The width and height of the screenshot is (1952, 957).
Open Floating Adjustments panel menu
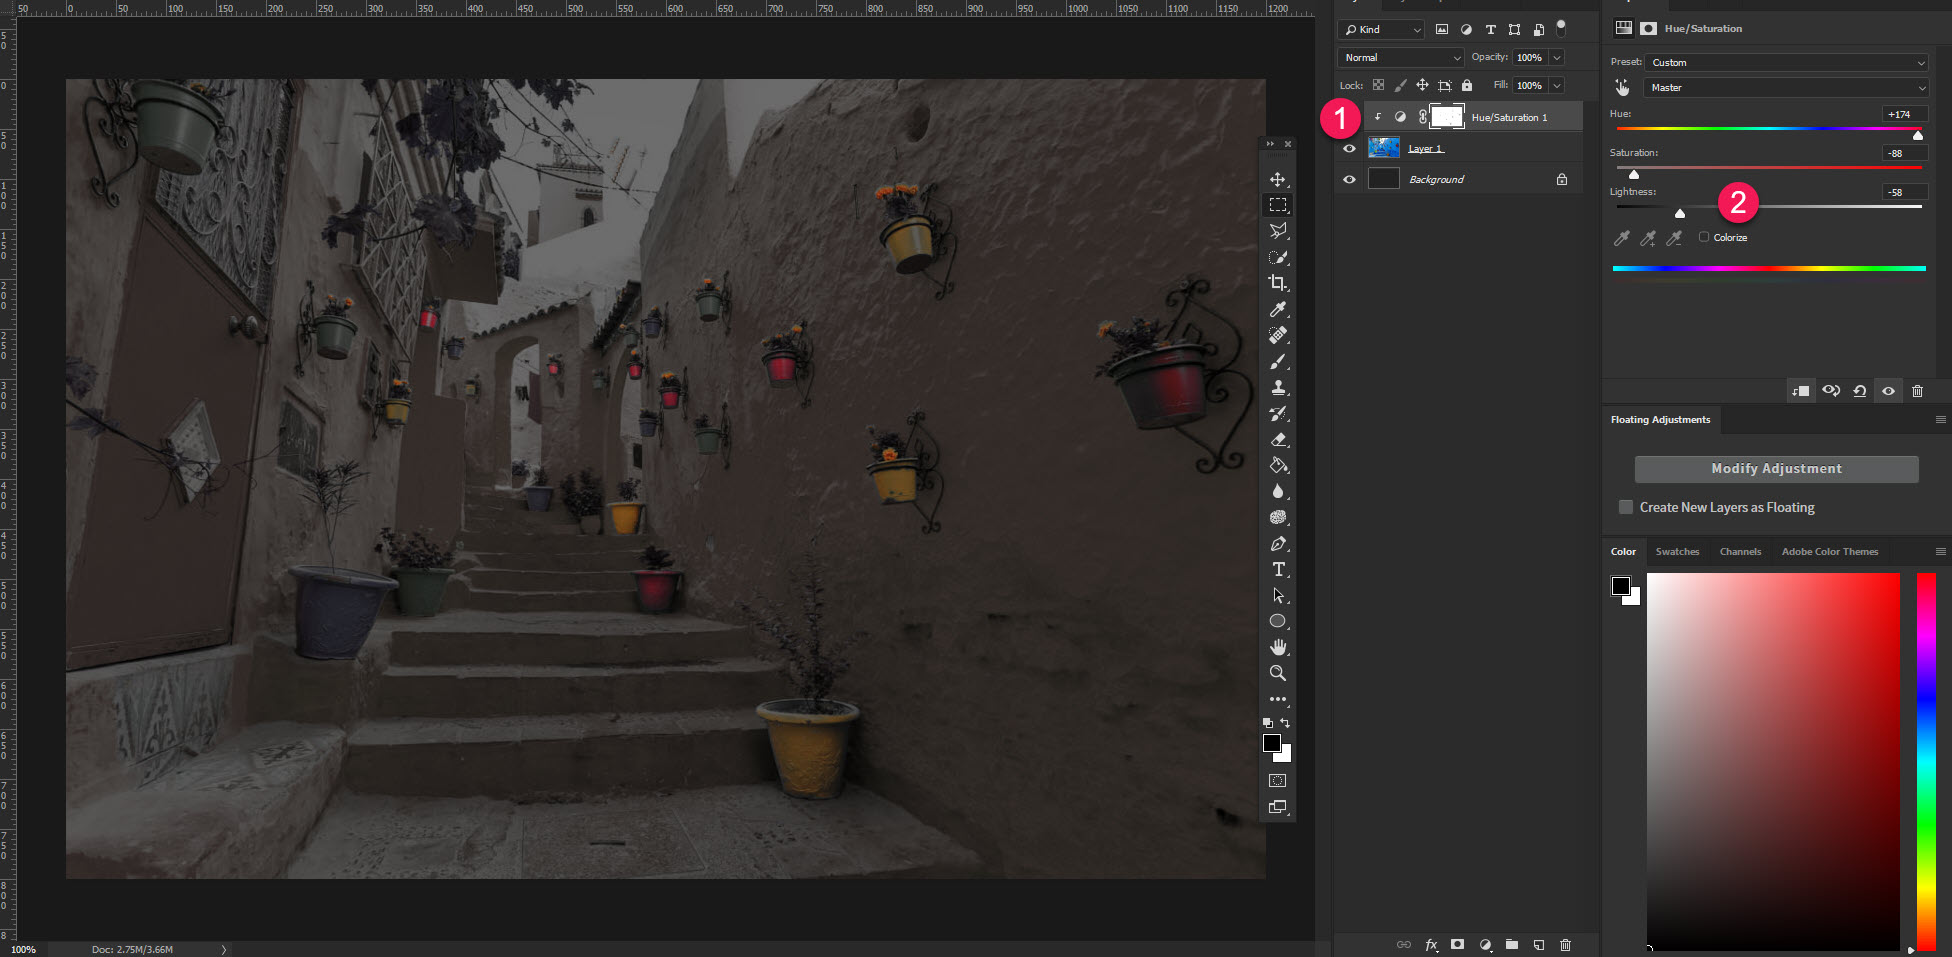tap(1941, 419)
